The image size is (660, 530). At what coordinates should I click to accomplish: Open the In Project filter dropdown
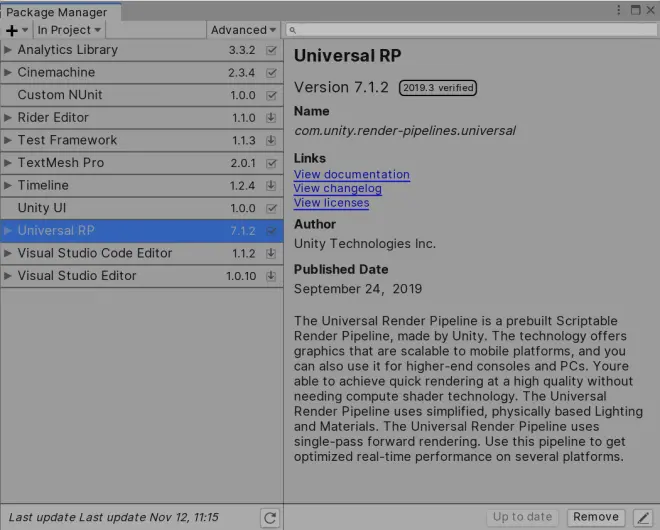point(69,30)
